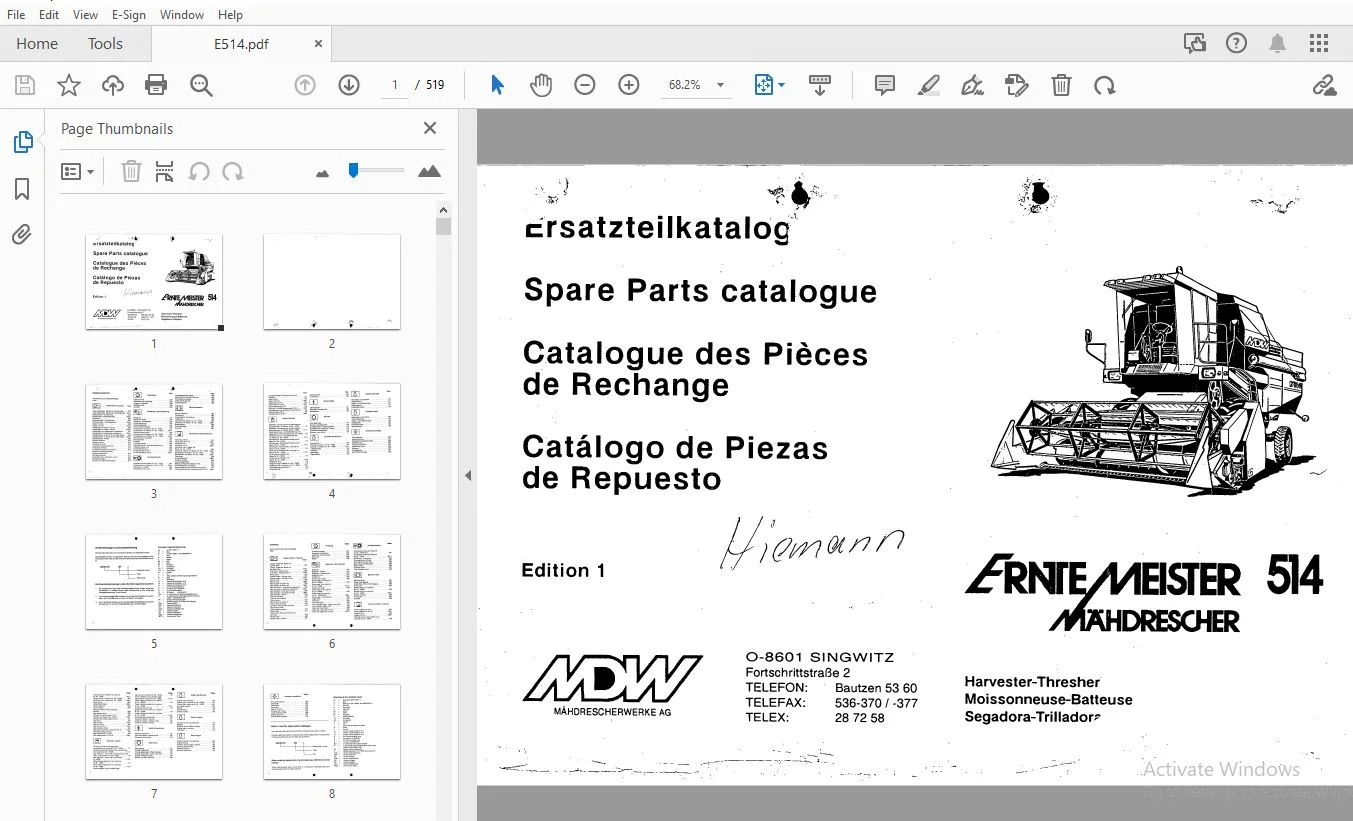Rotate thumbnail pages clockwise
Viewport: 1353px width, 821px height.
coord(233,172)
